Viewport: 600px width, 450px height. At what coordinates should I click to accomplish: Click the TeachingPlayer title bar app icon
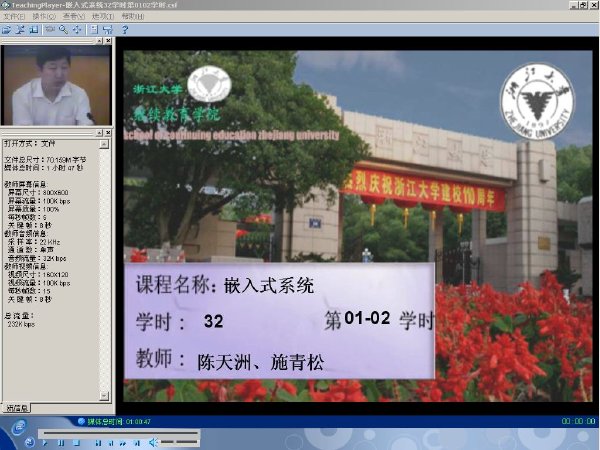tap(5, 5)
